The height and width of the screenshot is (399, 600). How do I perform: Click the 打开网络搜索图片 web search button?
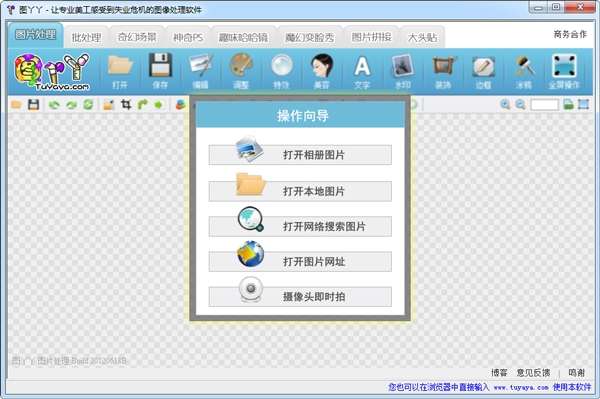click(x=300, y=226)
